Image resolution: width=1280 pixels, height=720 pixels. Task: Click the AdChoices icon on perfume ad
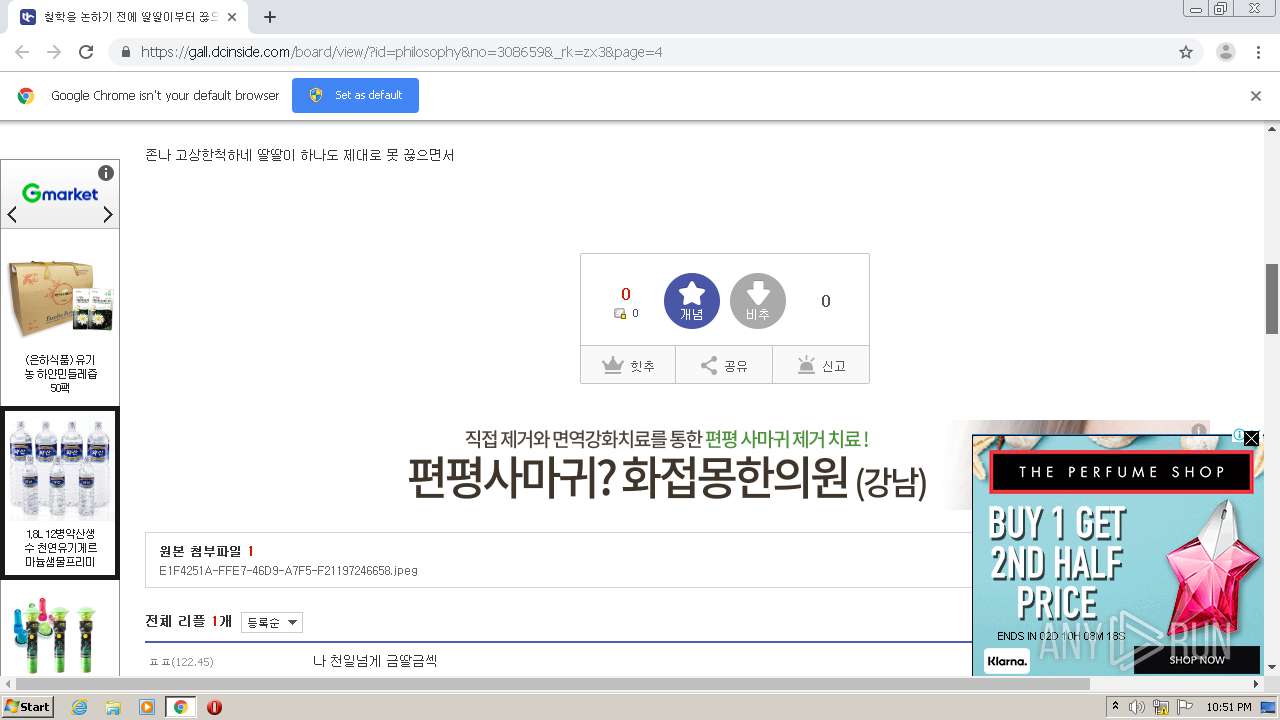click(x=1238, y=436)
